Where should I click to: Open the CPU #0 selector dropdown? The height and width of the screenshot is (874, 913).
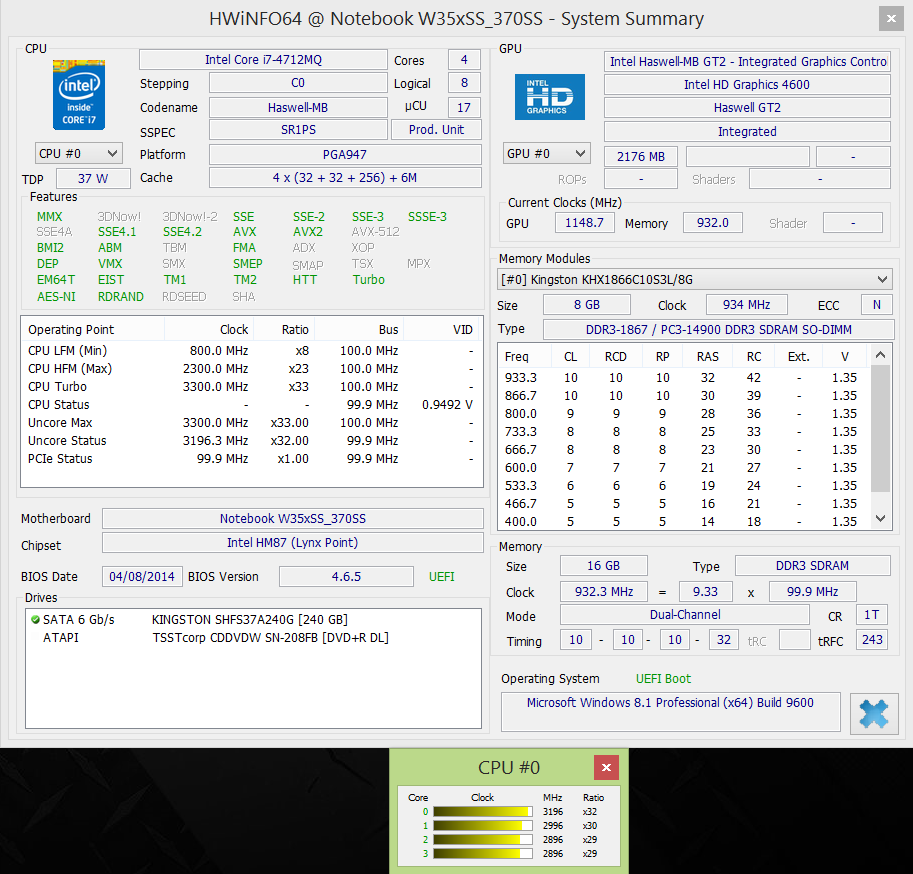(x=79, y=154)
